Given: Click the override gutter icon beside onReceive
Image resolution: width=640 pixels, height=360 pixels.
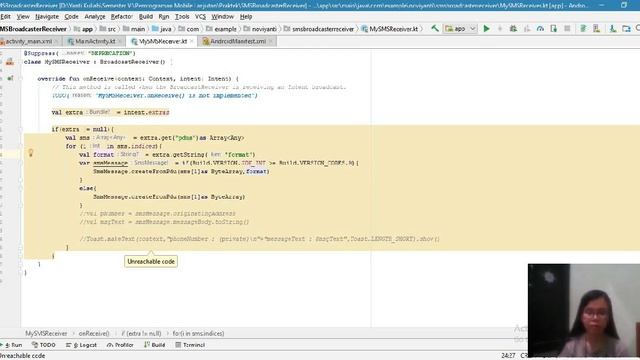Looking at the screenshot, I should click(x=10, y=78).
